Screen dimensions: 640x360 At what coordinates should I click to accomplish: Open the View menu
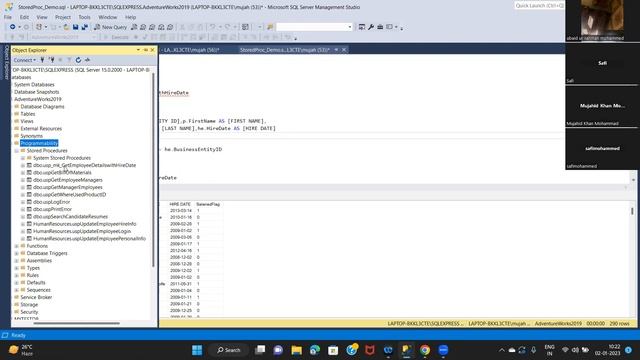[x=42, y=17]
